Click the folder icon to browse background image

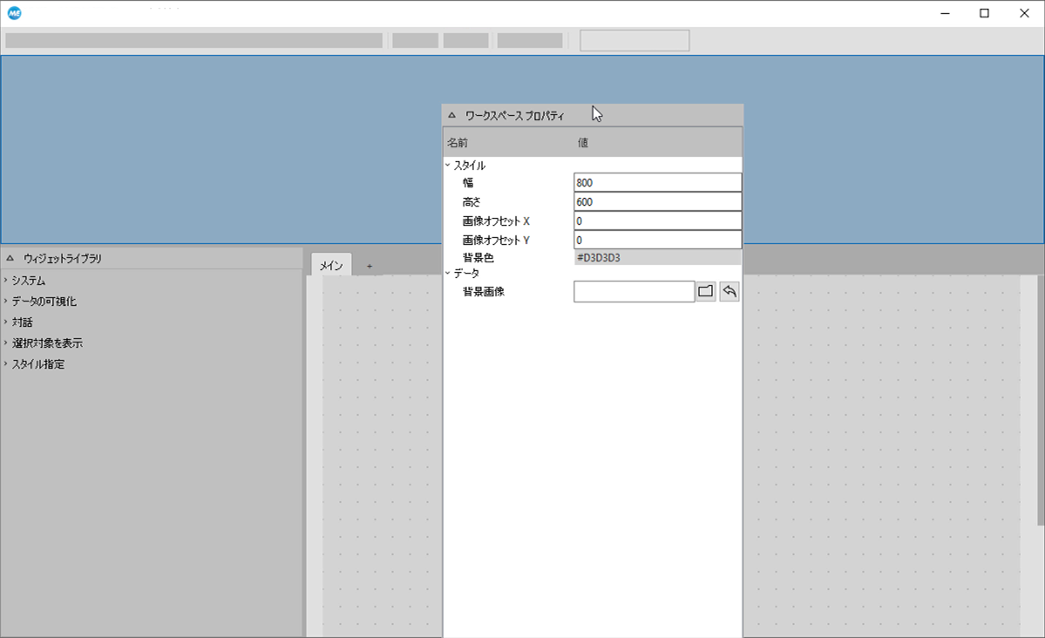click(706, 291)
